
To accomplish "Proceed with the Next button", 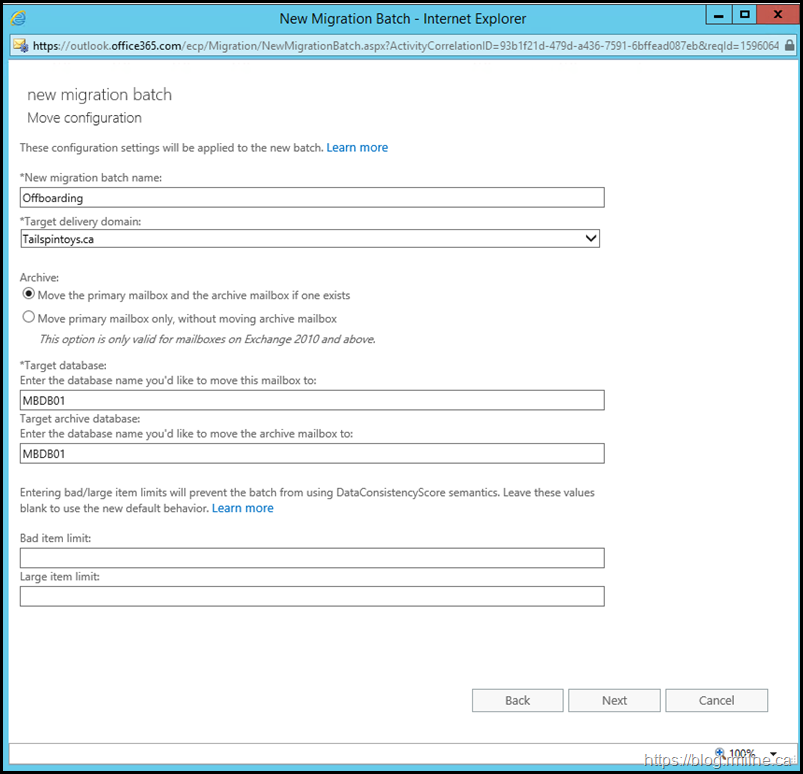I will [614, 700].
